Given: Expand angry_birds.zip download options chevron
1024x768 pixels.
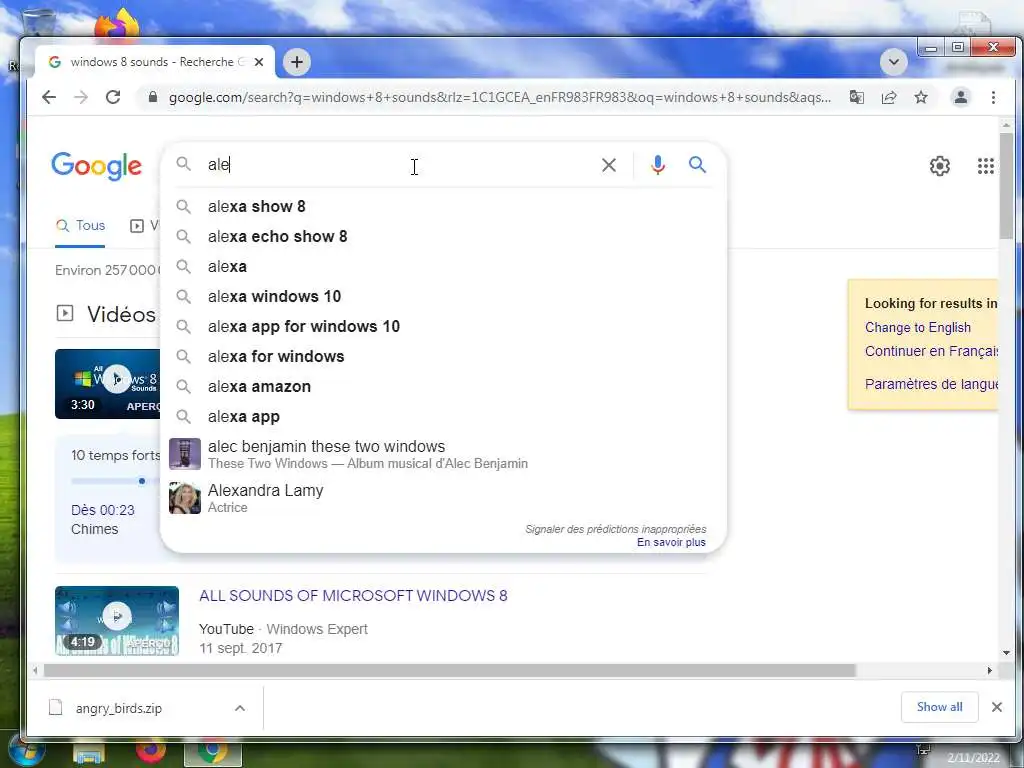Looking at the screenshot, I should pyautogui.click(x=240, y=709).
